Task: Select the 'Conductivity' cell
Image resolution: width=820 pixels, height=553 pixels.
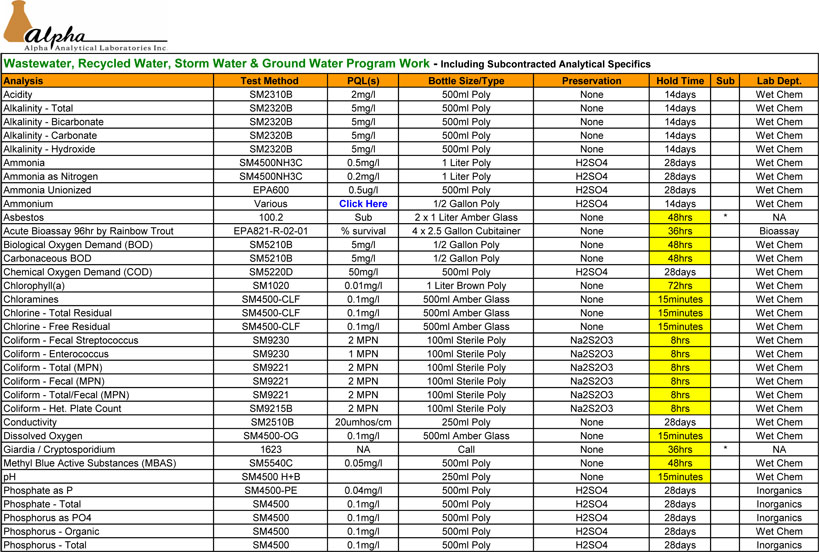Action: [x=107, y=422]
